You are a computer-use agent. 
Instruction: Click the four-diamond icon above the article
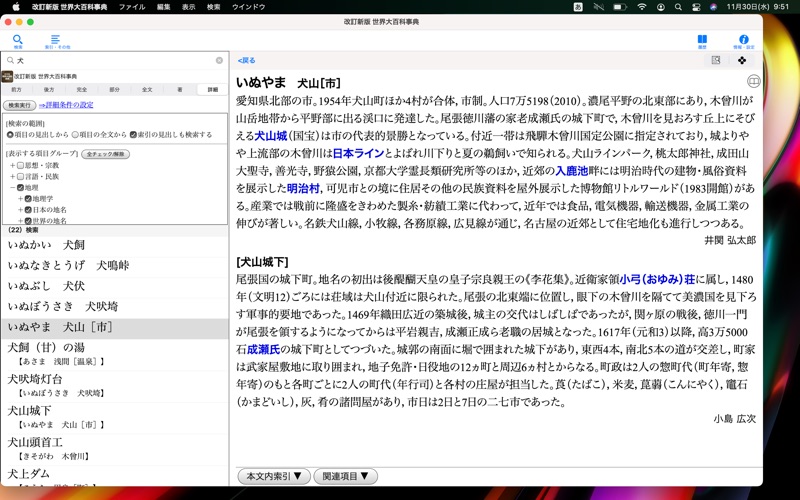(x=742, y=60)
